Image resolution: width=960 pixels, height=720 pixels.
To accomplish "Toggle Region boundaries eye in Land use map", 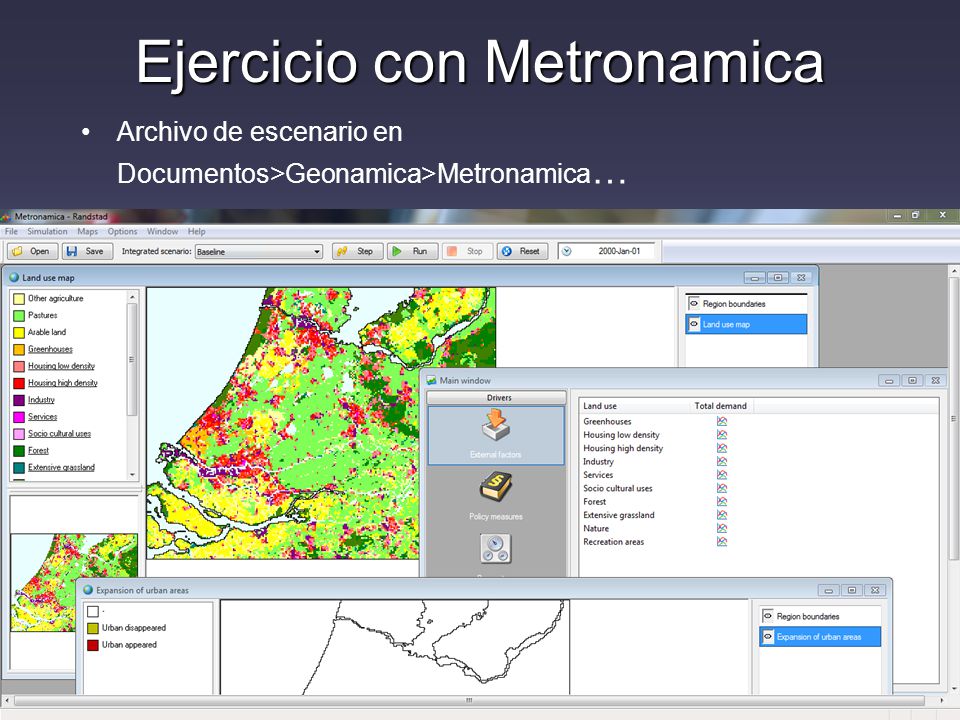I will tap(694, 303).
